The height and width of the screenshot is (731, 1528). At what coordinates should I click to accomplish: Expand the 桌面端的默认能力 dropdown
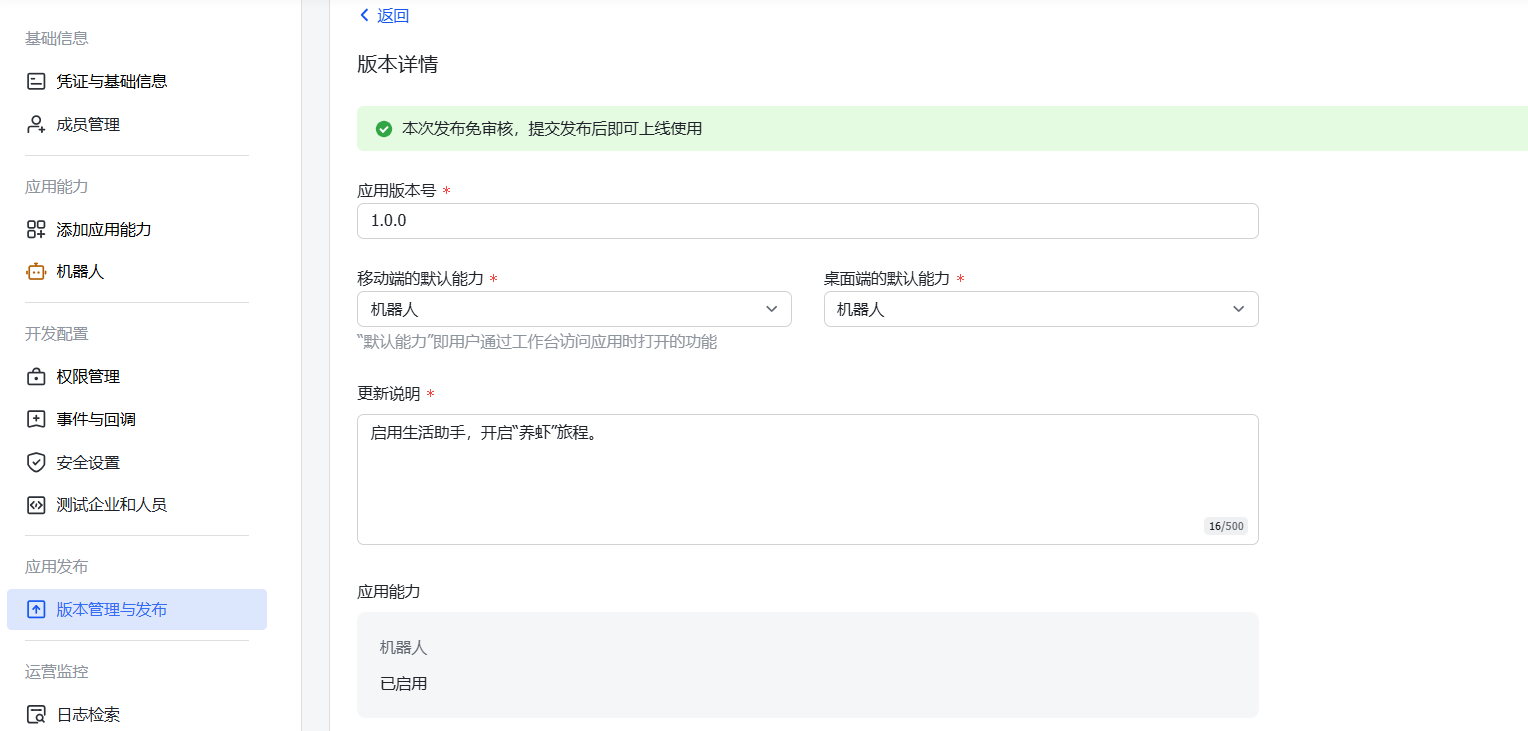(x=1040, y=309)
